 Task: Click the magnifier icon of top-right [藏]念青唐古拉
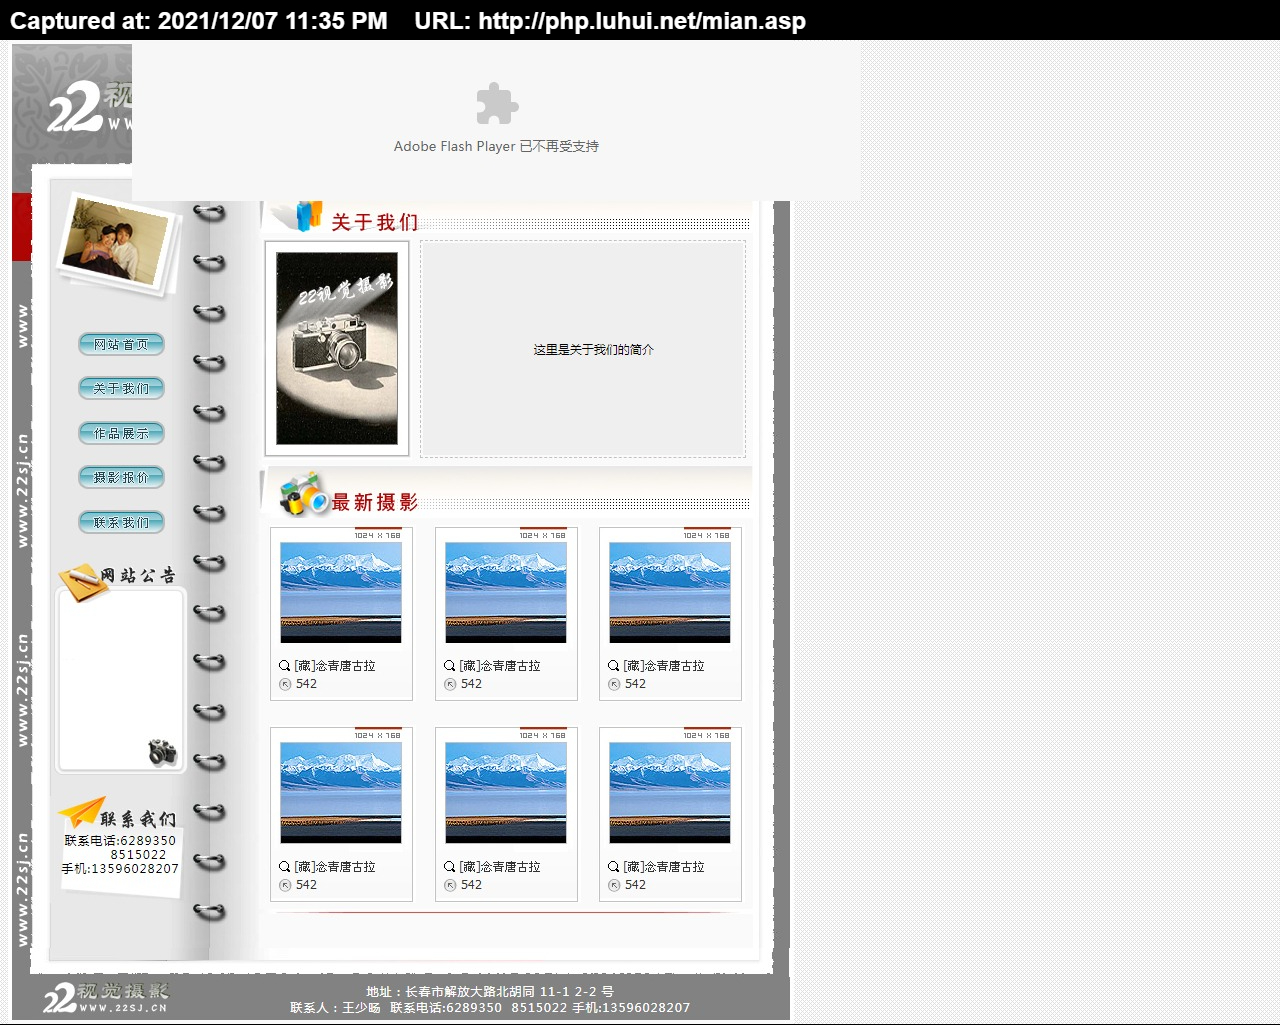pyautogui.click(x=614, y=666)
